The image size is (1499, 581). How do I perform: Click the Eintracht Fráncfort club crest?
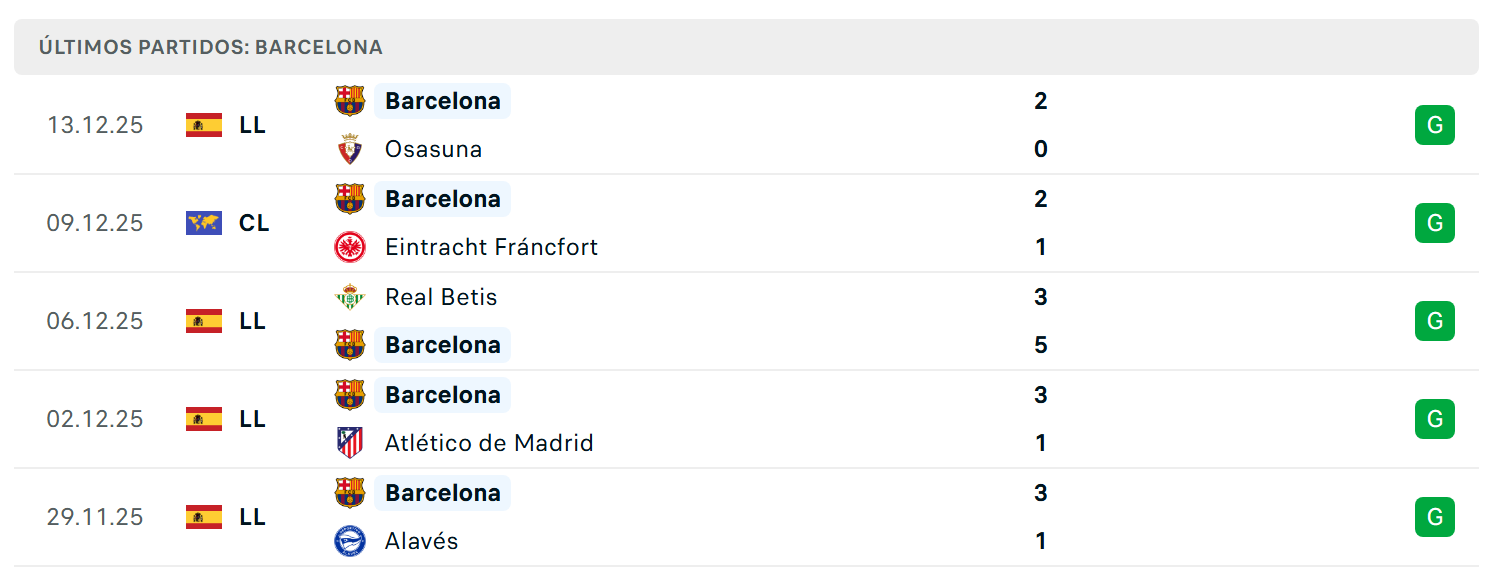point(350,247)
